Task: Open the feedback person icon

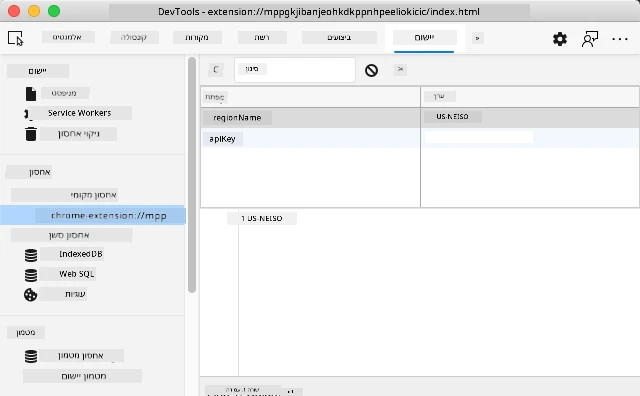Action: point(589,39)
